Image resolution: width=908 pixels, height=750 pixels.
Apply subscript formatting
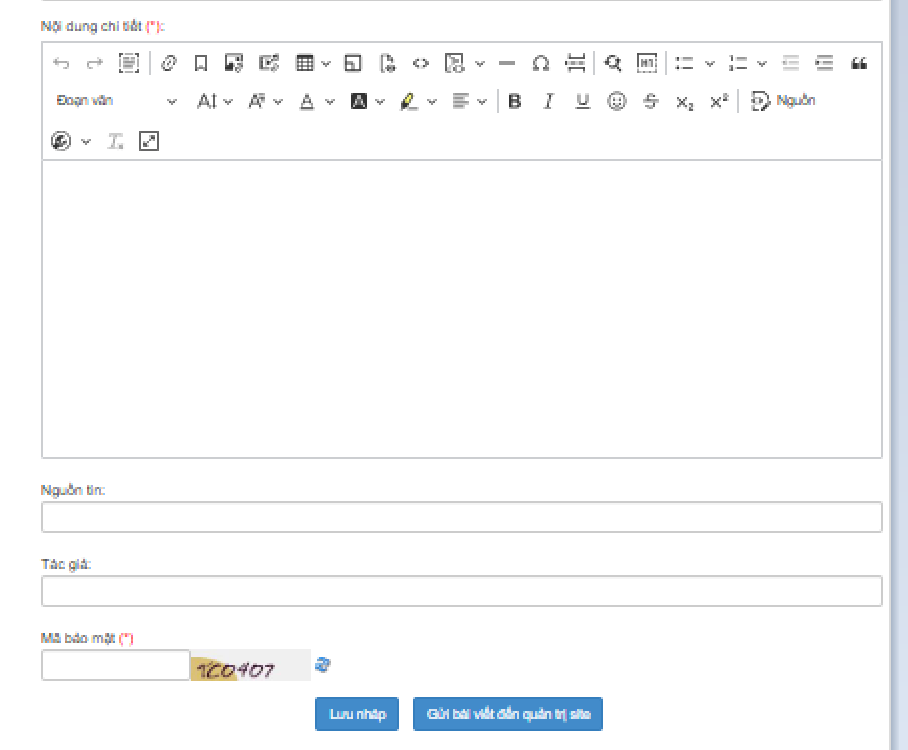(x=684, y=101)
